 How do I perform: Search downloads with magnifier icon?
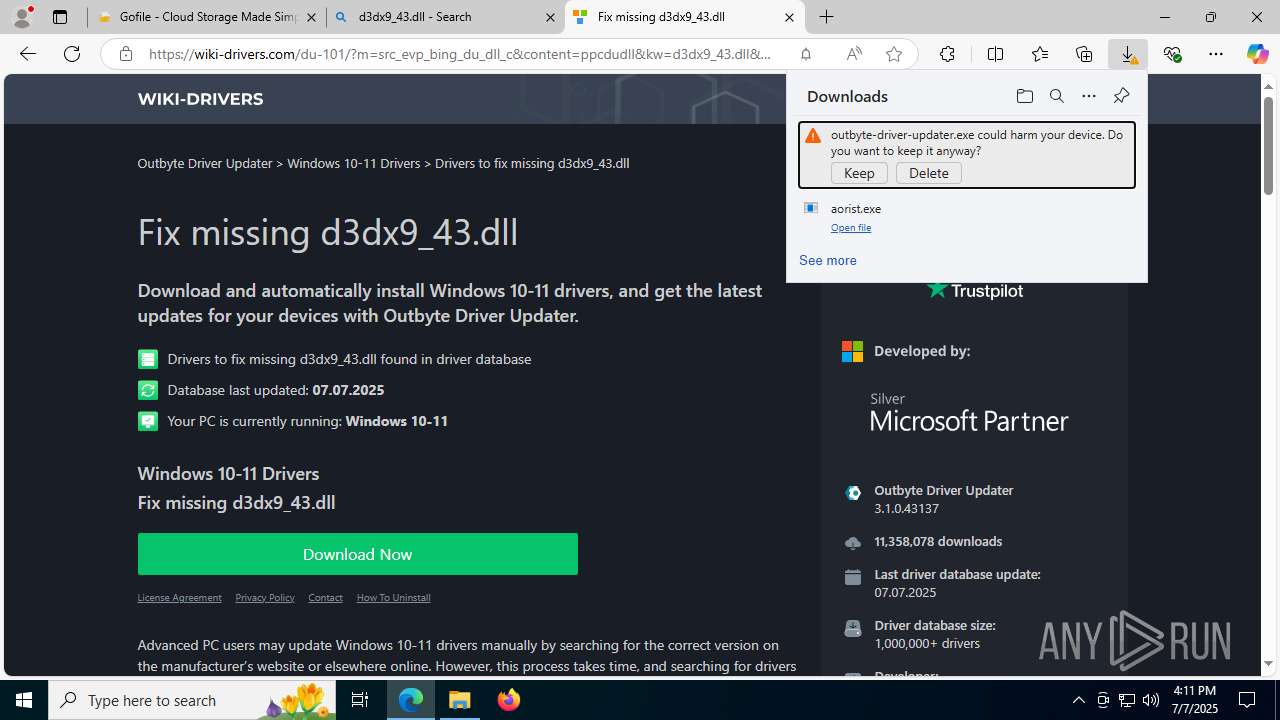[1056, 96]
